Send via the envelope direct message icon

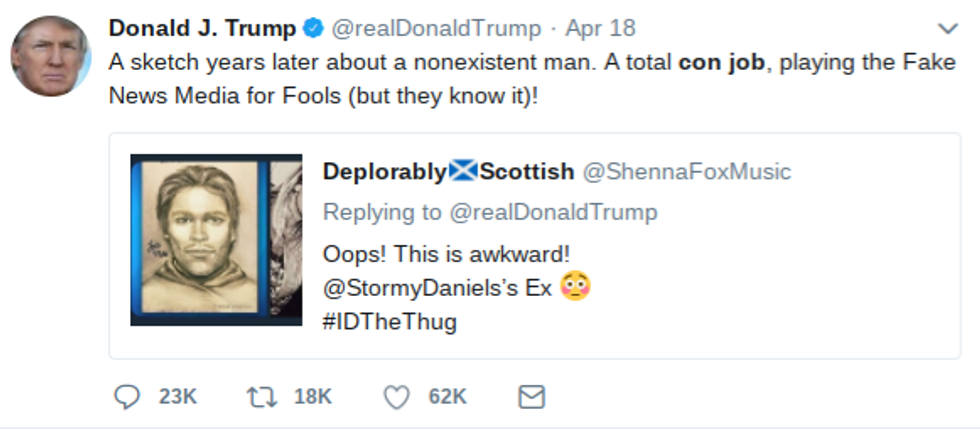click(531, 397)
